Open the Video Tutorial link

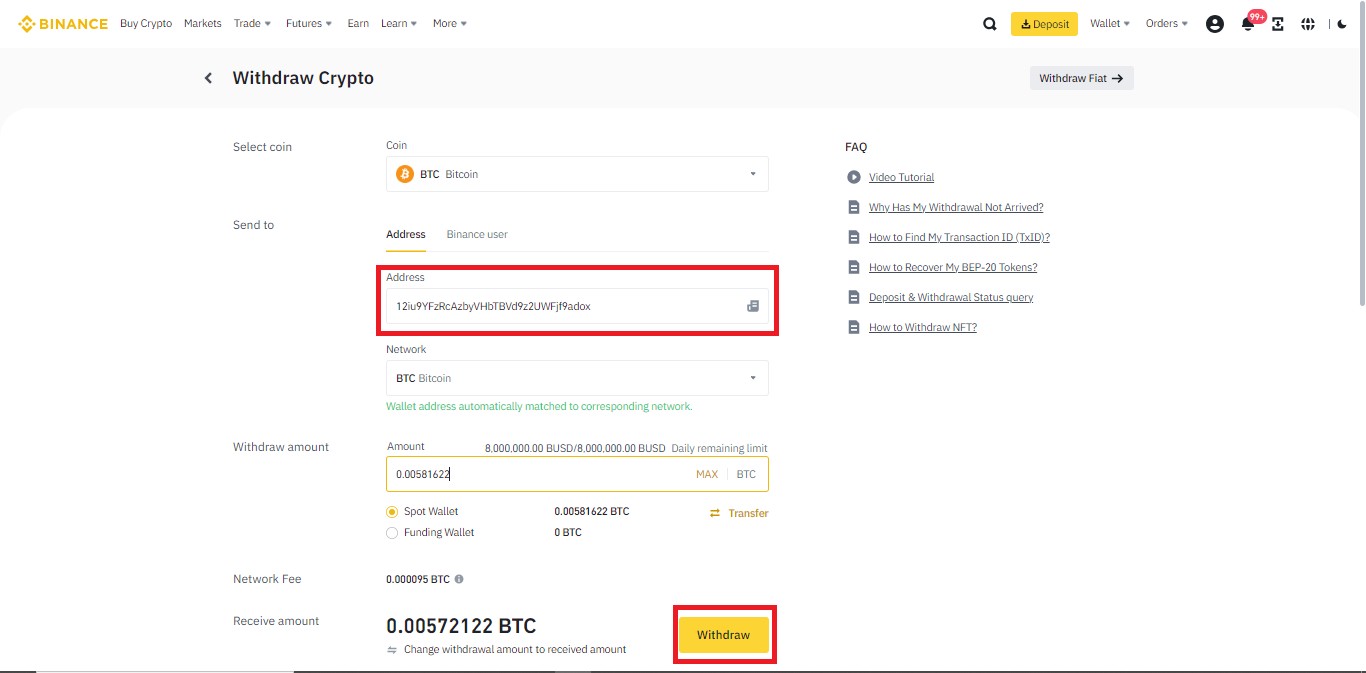[x=902, y=177]
